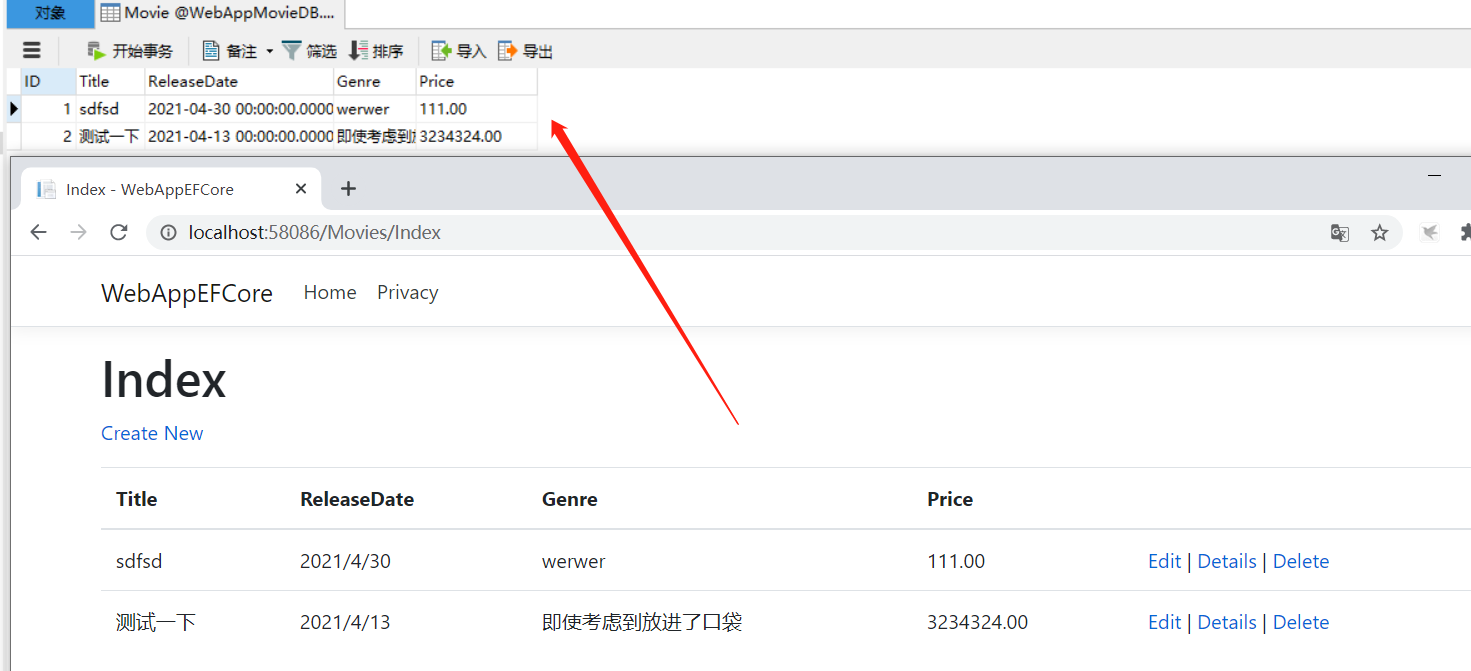1471x671 pixels.
Task: Click the ReleaseDate column header in Navicat
Action: 239,81
